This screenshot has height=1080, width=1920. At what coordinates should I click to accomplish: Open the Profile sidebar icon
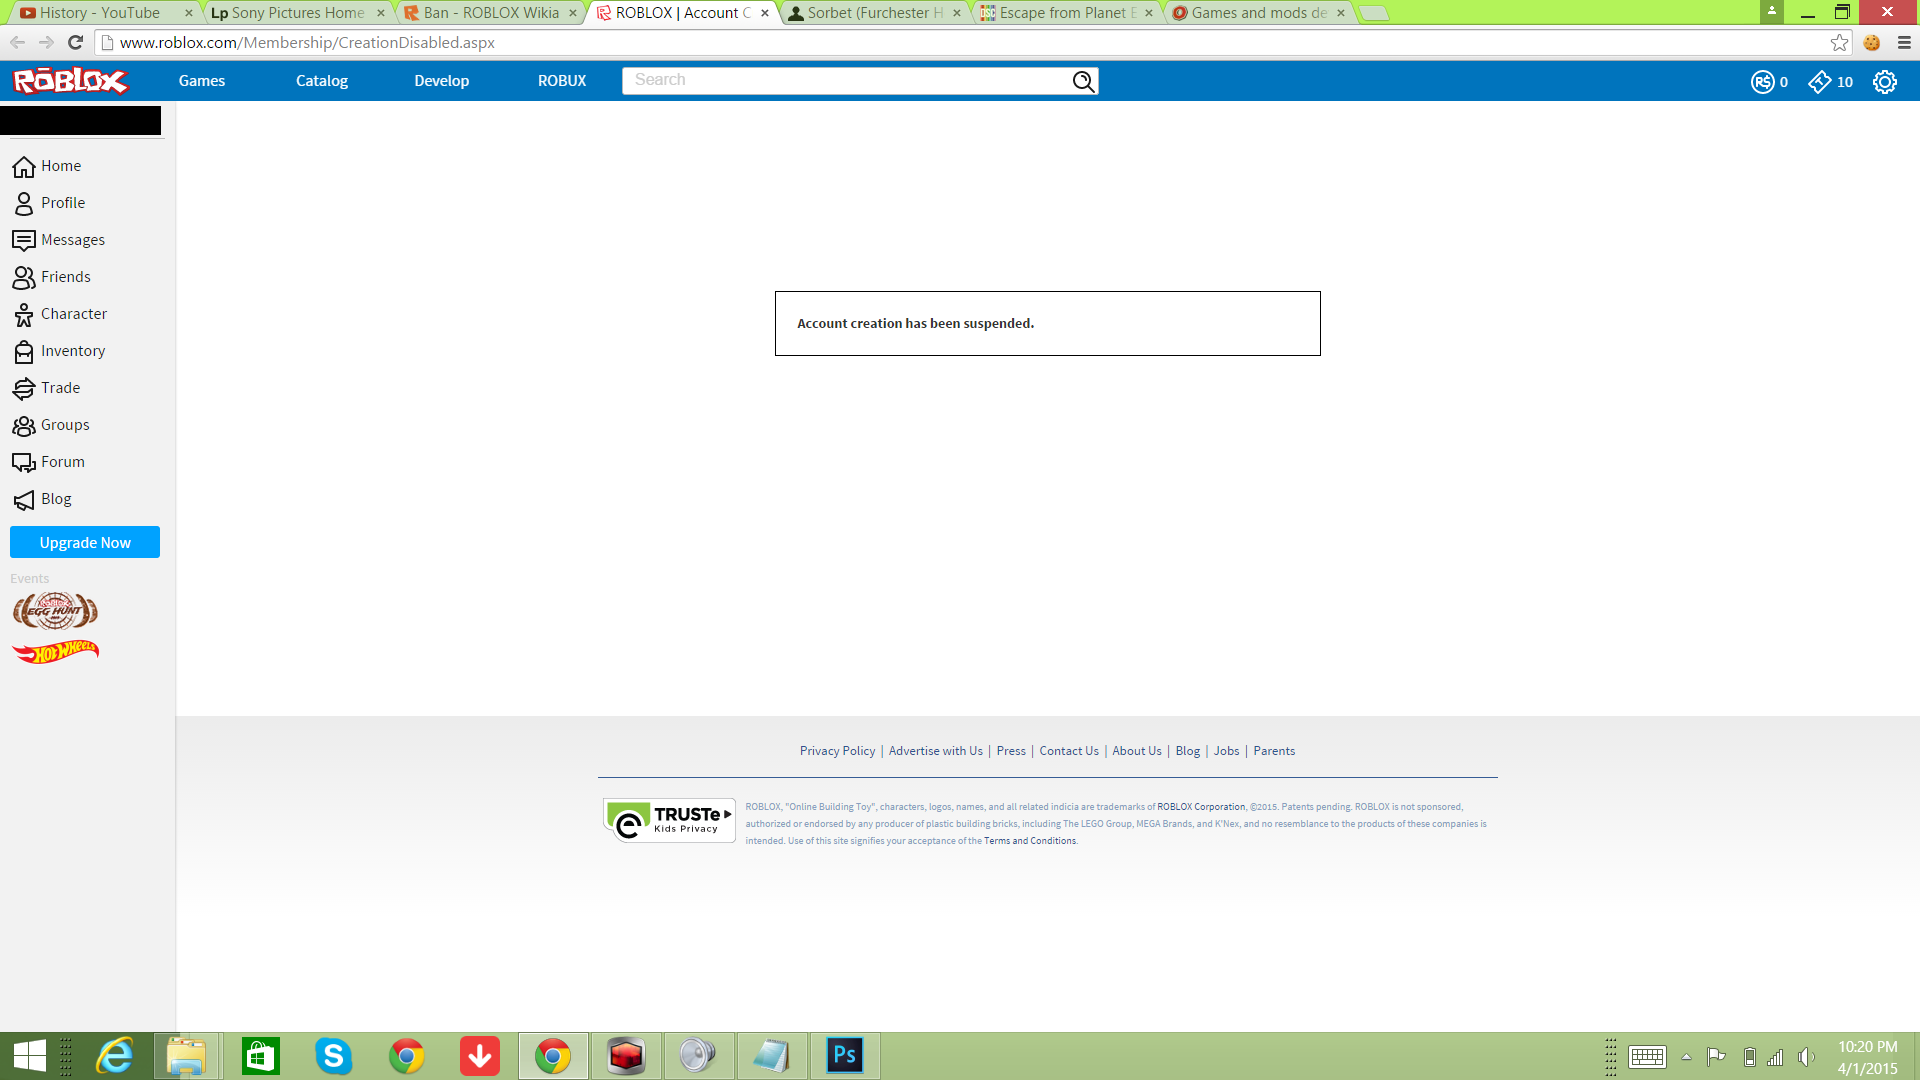point(24,202)
